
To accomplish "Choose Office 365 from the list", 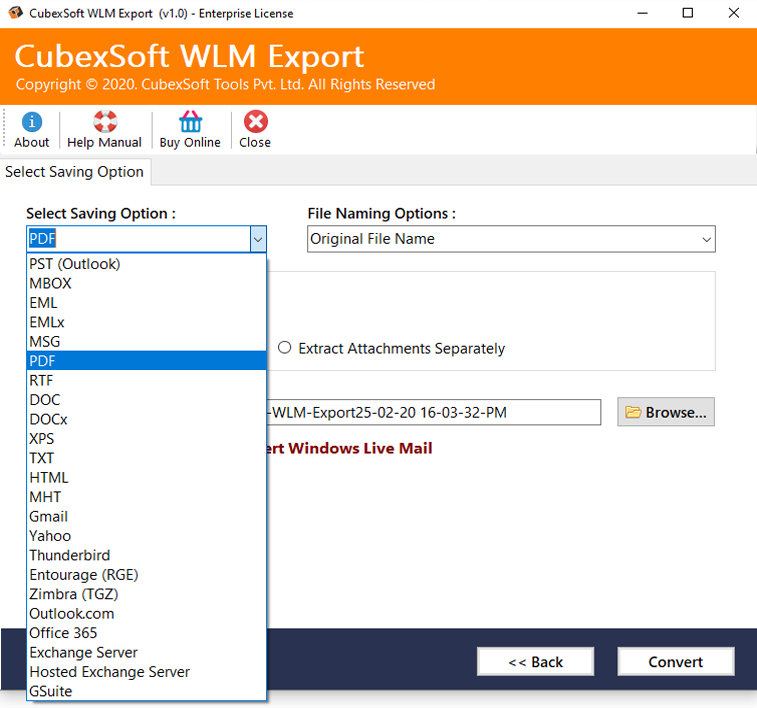I will coord(63,632).
